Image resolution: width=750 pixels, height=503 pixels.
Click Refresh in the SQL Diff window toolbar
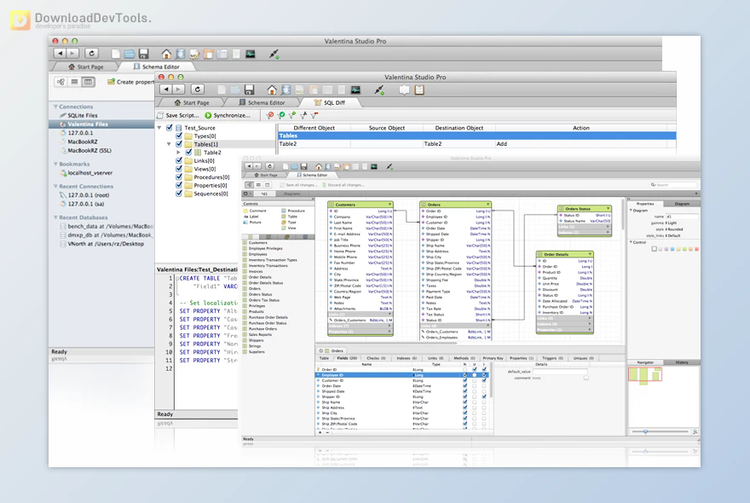pos(198,89)
